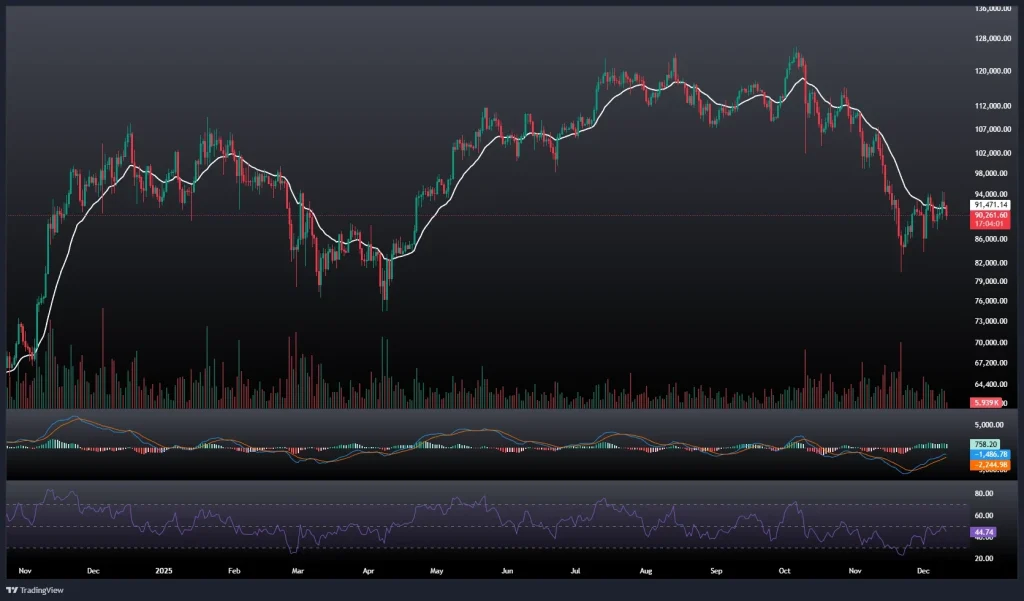Select the Jul marker on time axis

pyautogui.click(x=575, y=572)
